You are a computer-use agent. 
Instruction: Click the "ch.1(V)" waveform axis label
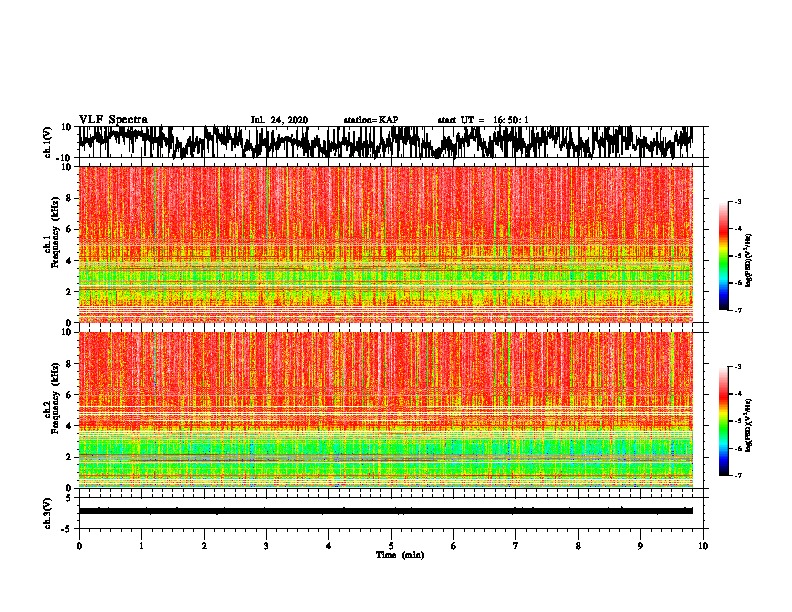49,142
